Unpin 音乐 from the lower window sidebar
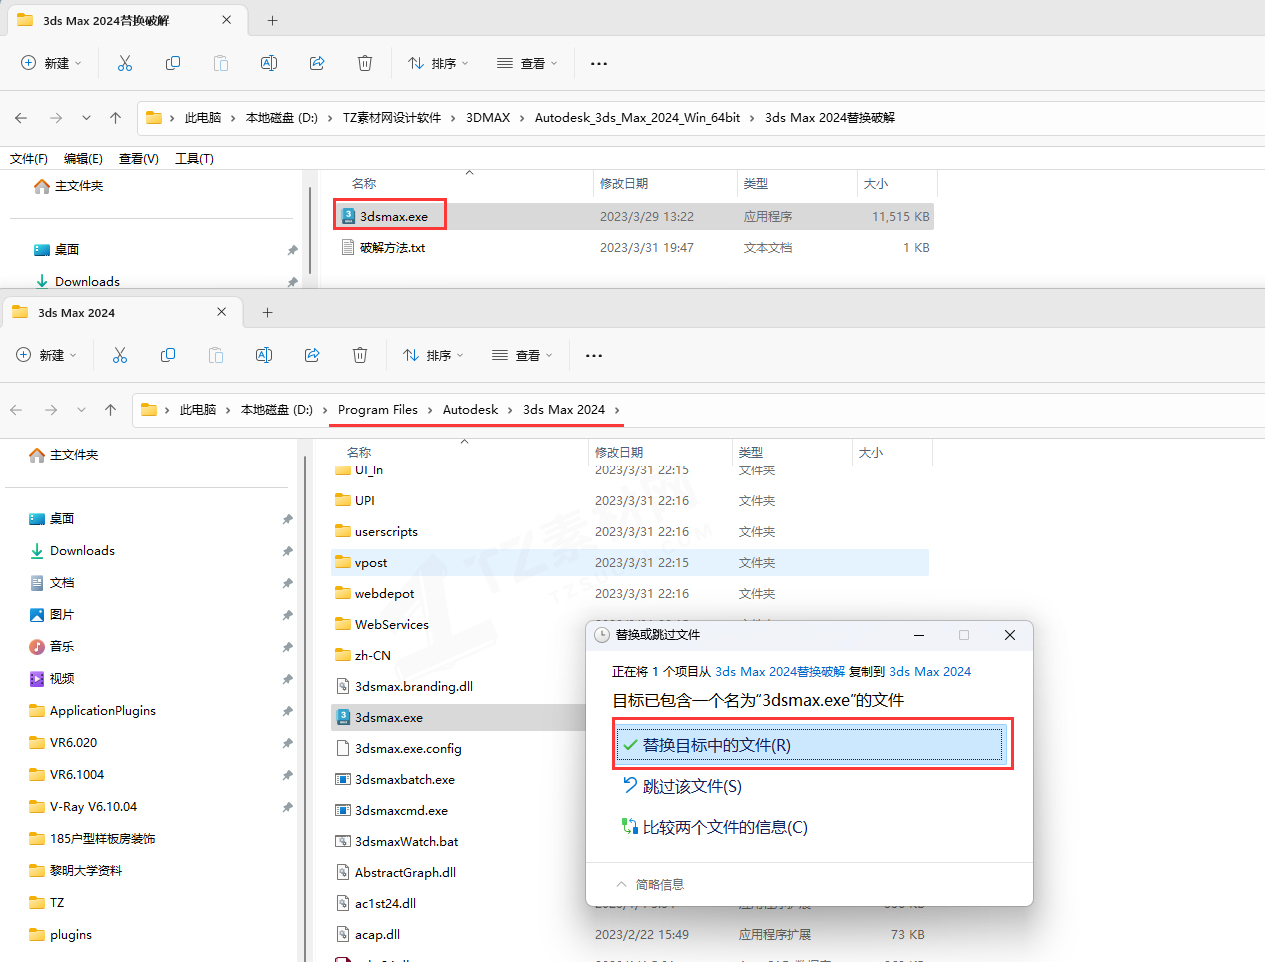This screenshot has height=962, width=1265. pos(288,647)
